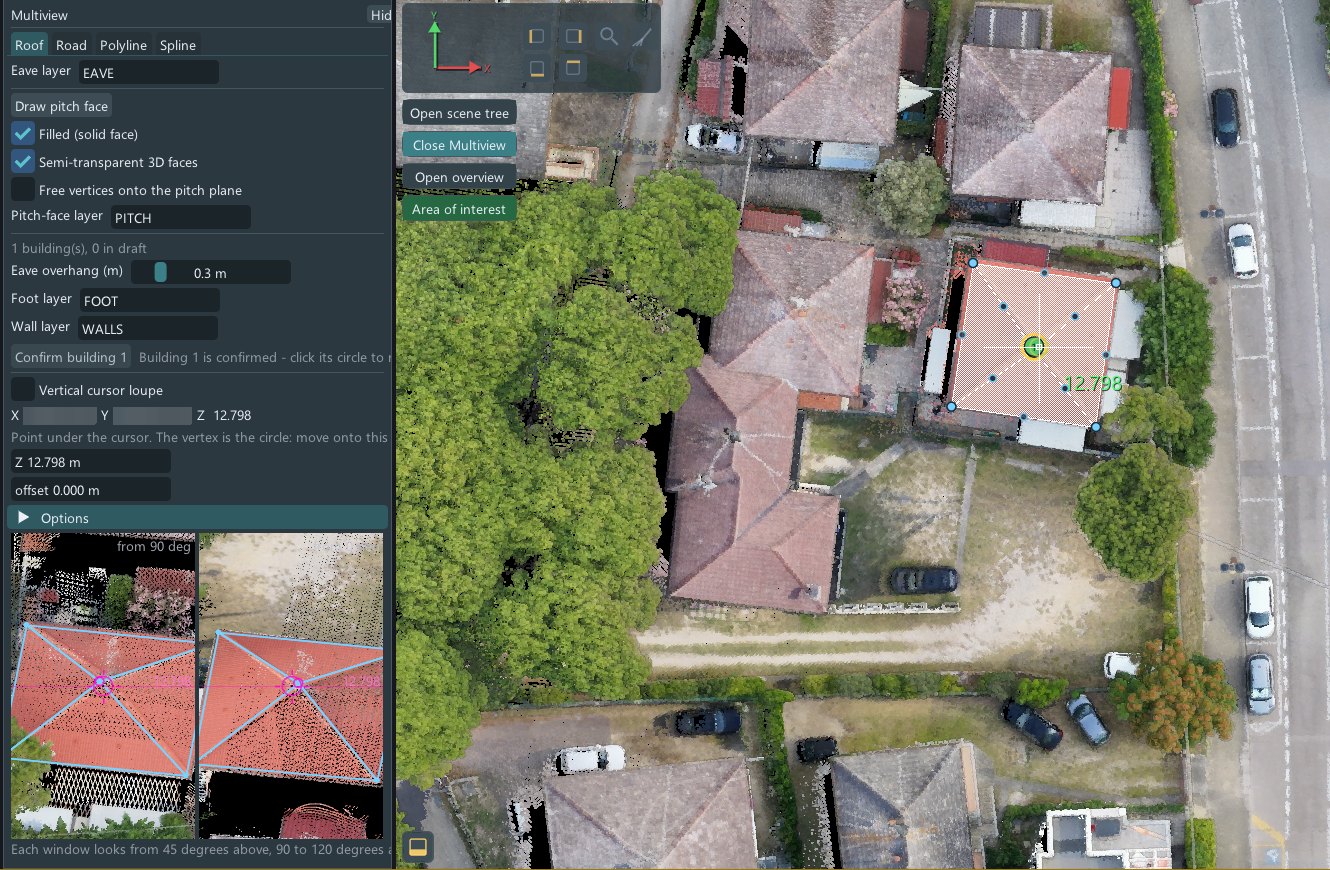
Task: Click the X coordinate field
Action: (58, 415)
